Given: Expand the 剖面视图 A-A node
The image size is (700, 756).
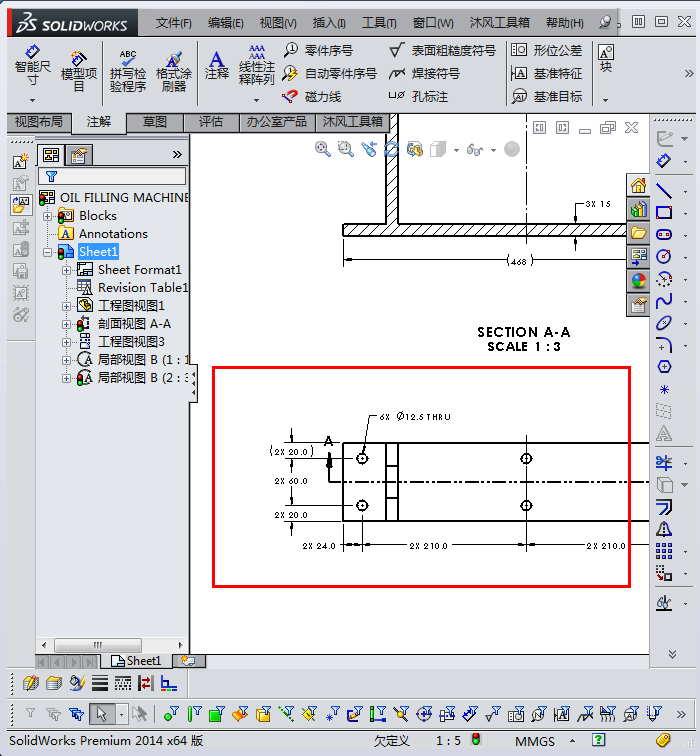Looking at the screenshot, I should pyautogui.click(x=67, y=324).
